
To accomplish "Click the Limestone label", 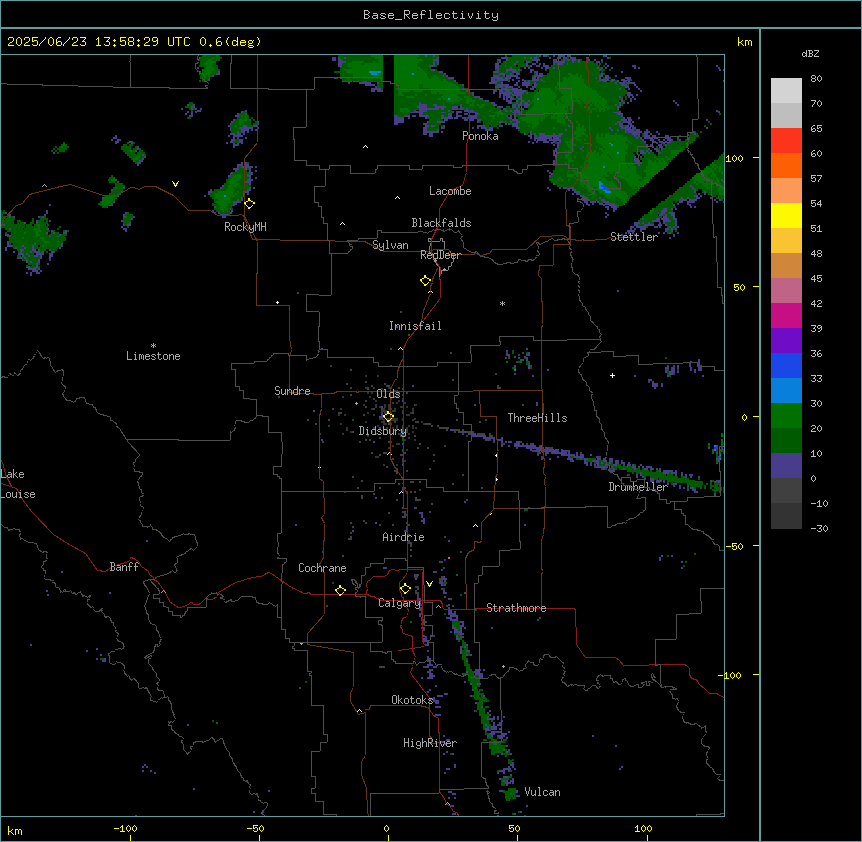I will 153,356.
